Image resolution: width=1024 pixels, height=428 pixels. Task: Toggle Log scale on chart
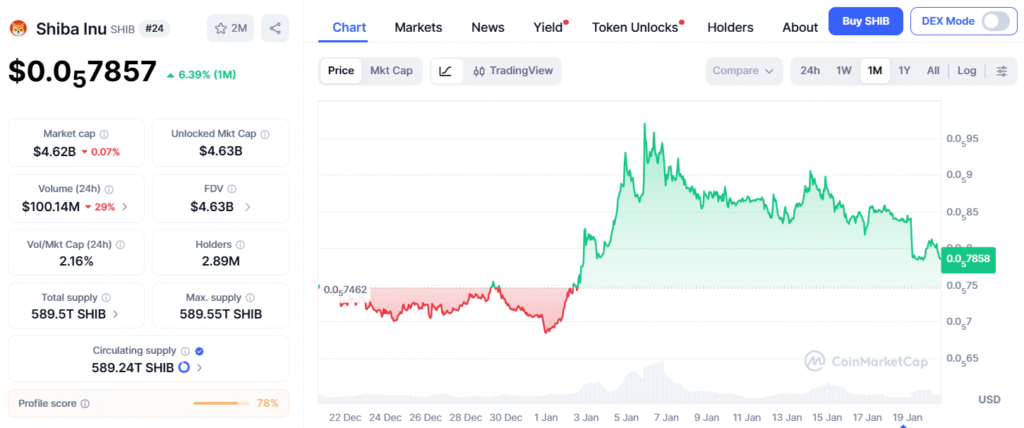[x=966, y=71]
